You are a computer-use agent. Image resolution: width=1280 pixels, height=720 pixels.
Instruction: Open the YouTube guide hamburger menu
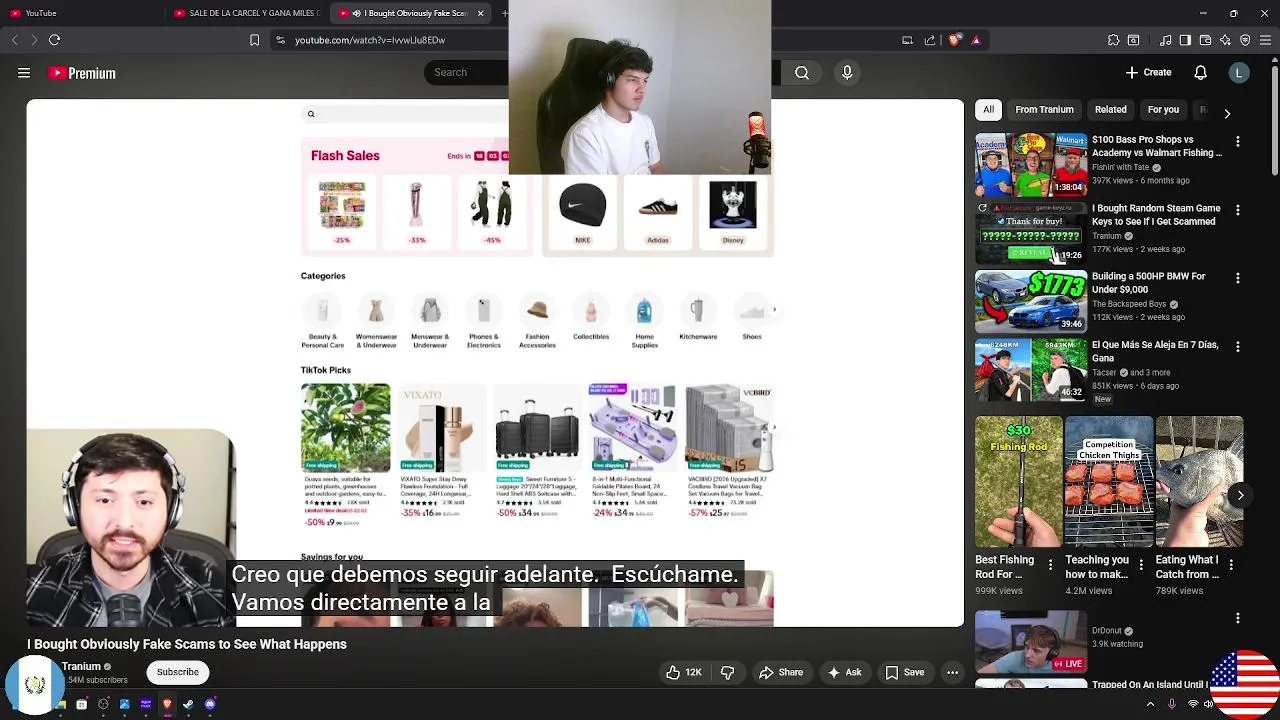pyautogui.click(x=24, y=73)
